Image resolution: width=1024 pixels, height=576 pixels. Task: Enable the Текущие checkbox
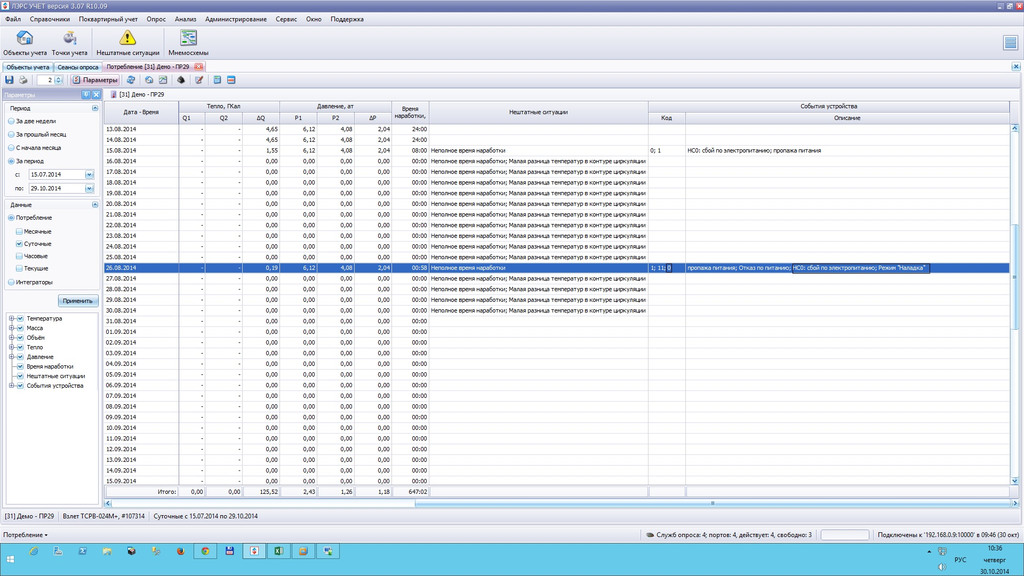pos(19,268)
